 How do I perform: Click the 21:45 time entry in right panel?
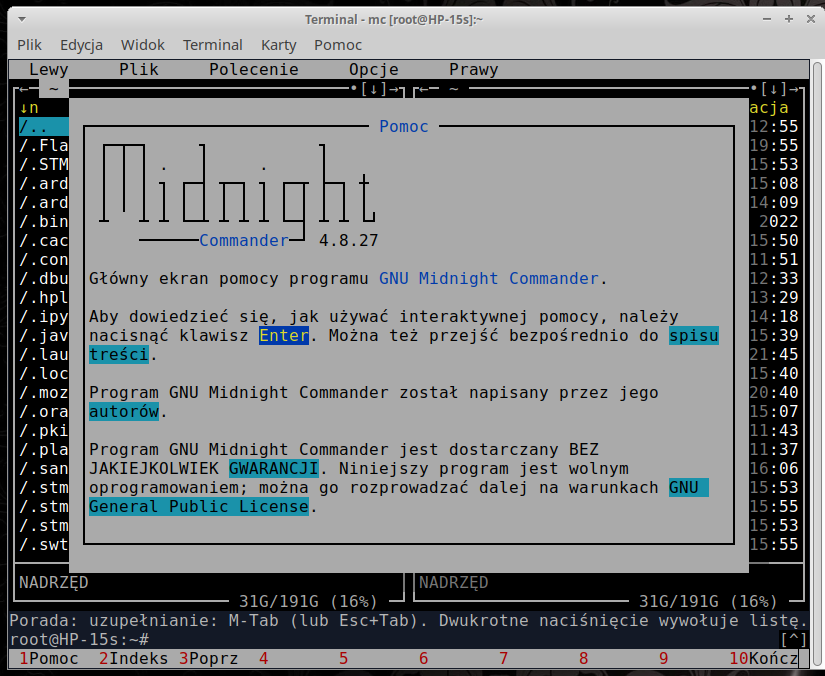coord(773,354)
